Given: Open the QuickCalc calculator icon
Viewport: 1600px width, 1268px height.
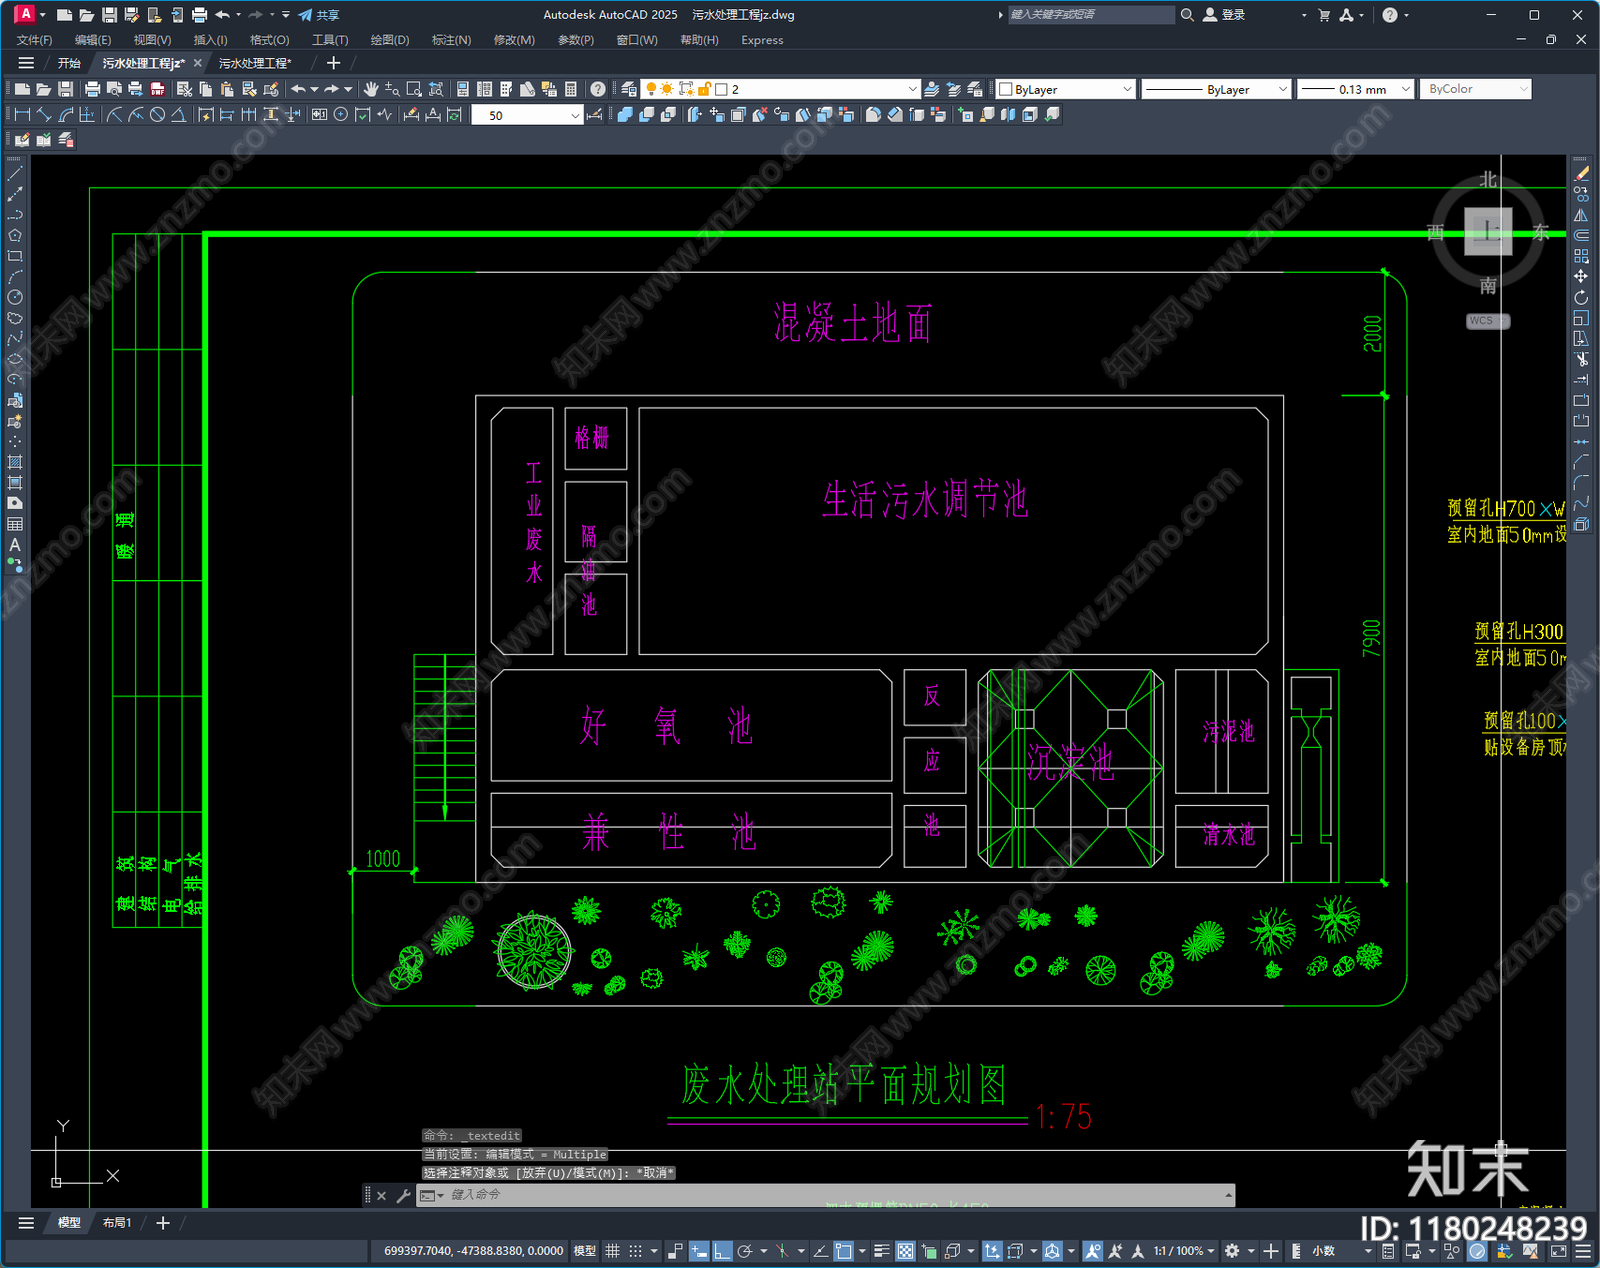Looking at the screenshot, I should (x=571, y=89).
